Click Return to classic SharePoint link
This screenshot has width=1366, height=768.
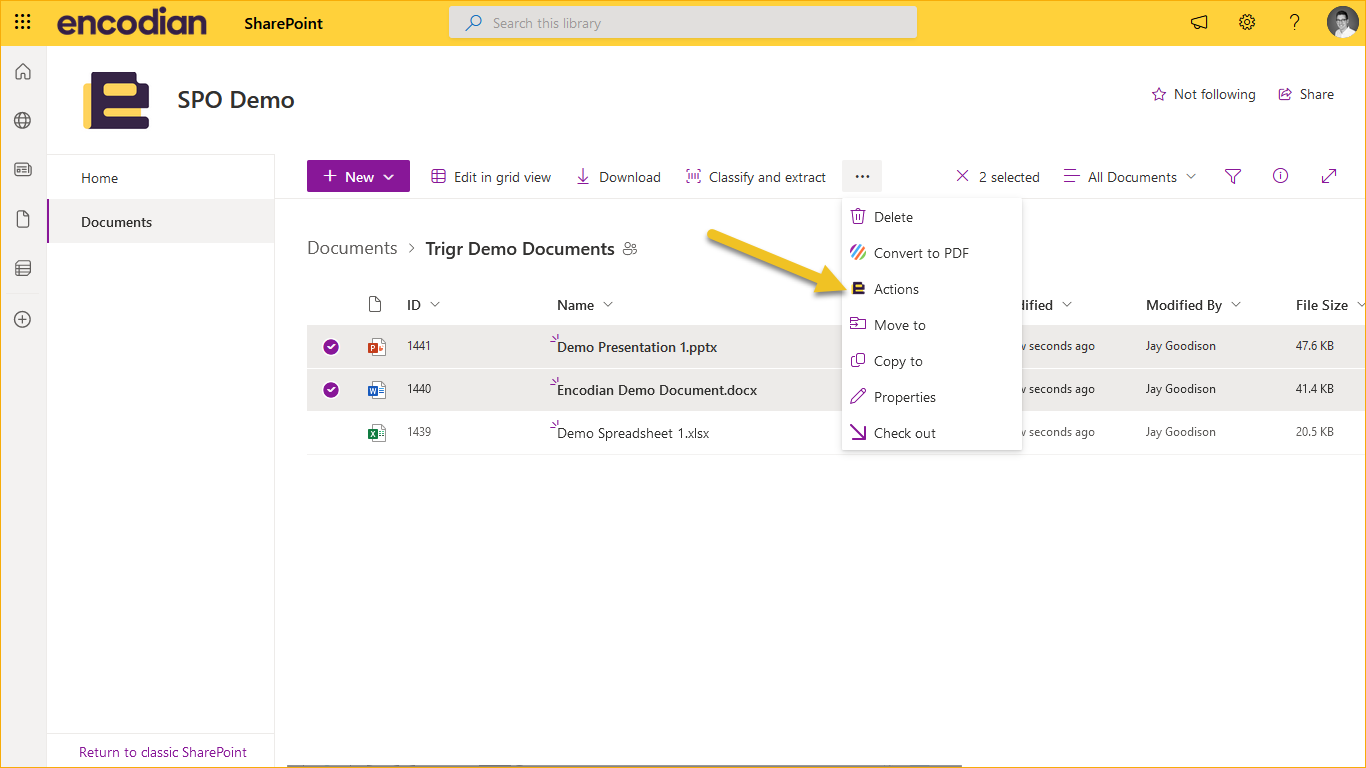point(163,752)
